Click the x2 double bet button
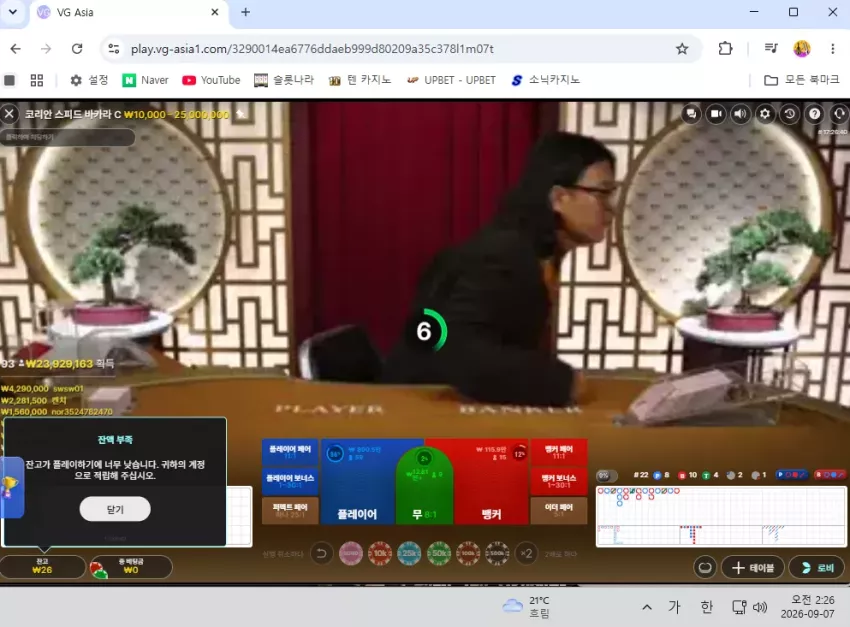The width and height of the screenshot is (850, 627). pos(526,554)
